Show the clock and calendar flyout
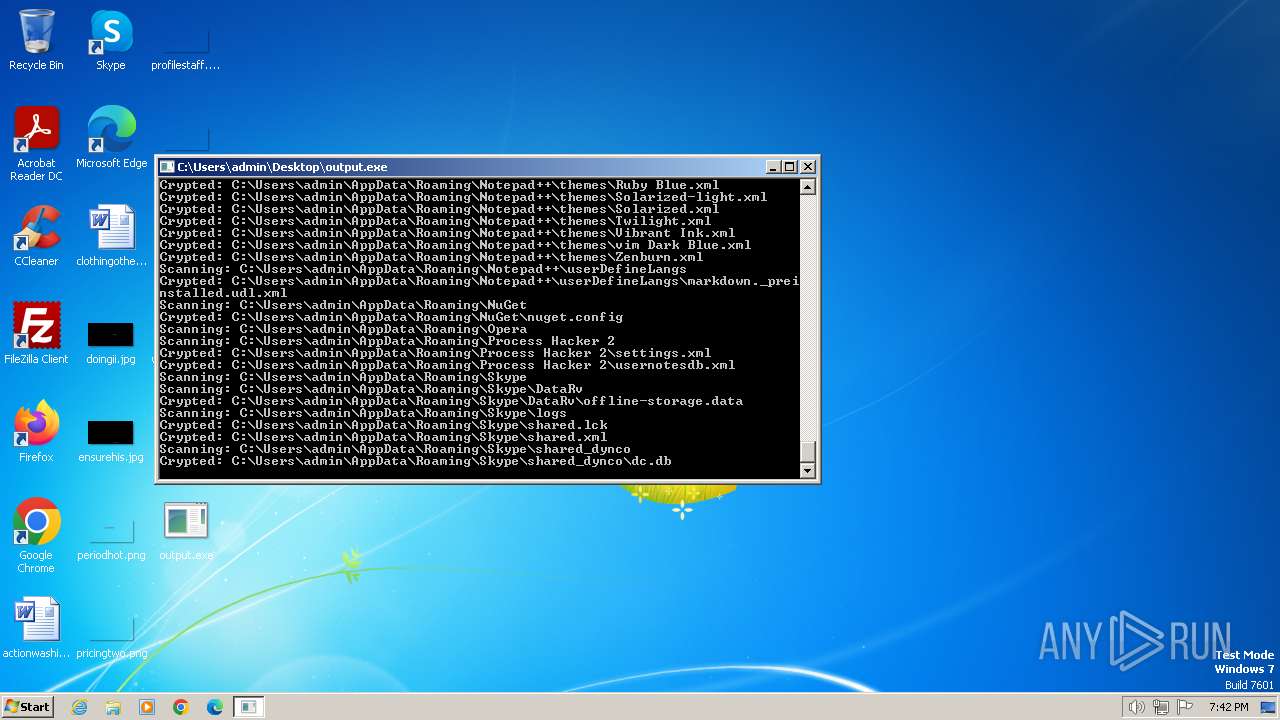1280x720 pixels. click(1228, 707)
